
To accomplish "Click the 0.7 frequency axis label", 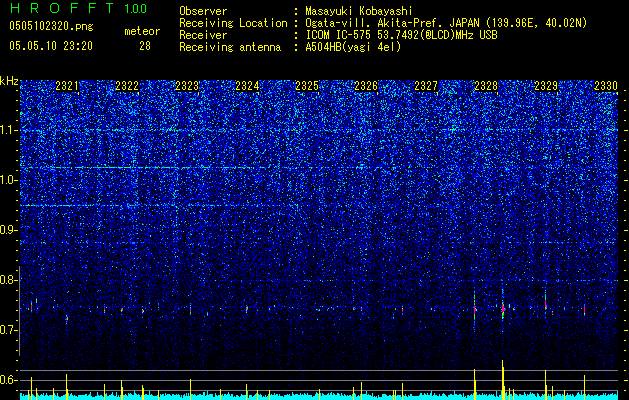I will 9,330.
